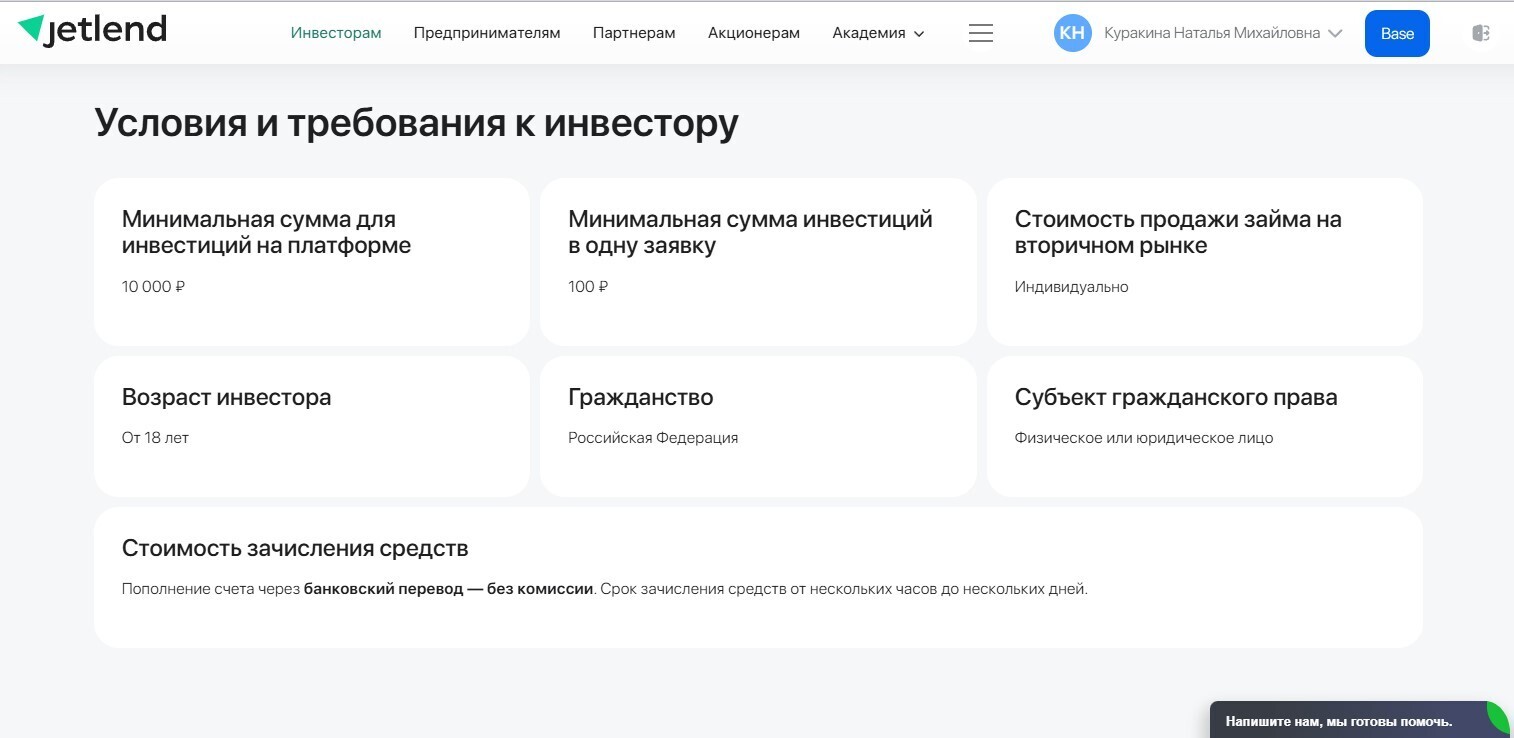
Task: Select the 'Возраст инвестора' card
Action: [311, 426]
